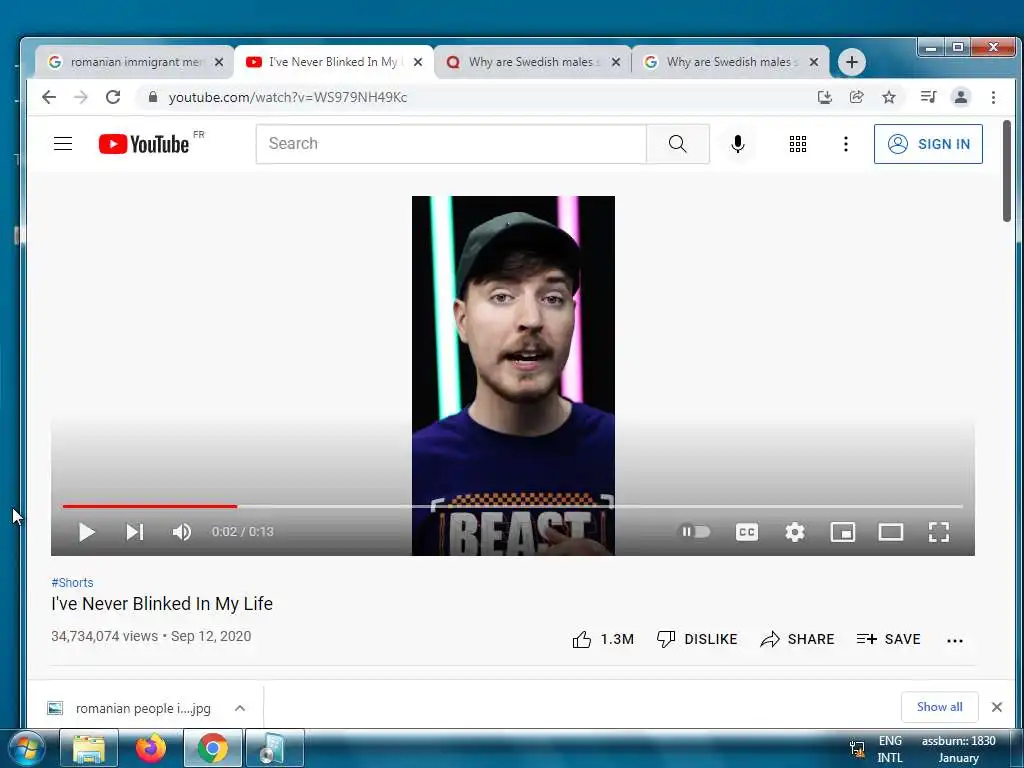Click the address bar URL
Viewport: 1024px width, 768px height.
[287, 97]
